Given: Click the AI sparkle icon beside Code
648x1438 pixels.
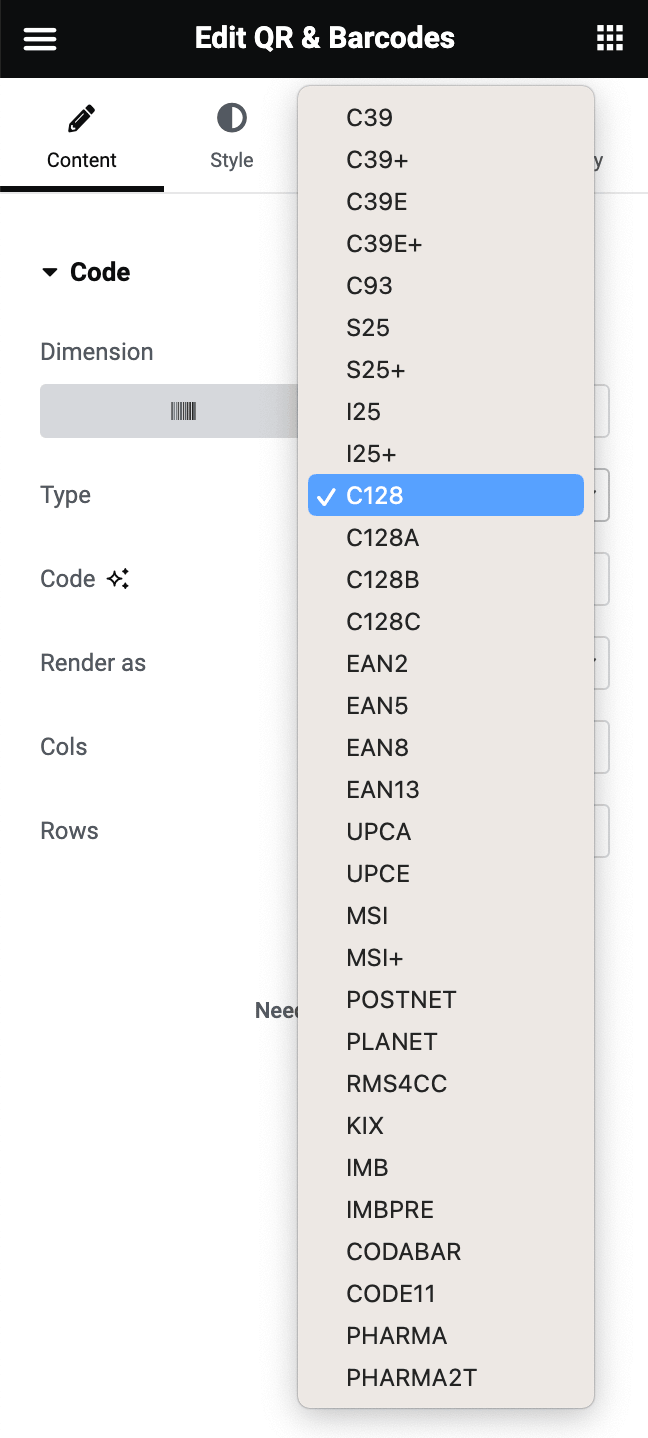Looking at the screenshot, I should (x=118, y=579).
